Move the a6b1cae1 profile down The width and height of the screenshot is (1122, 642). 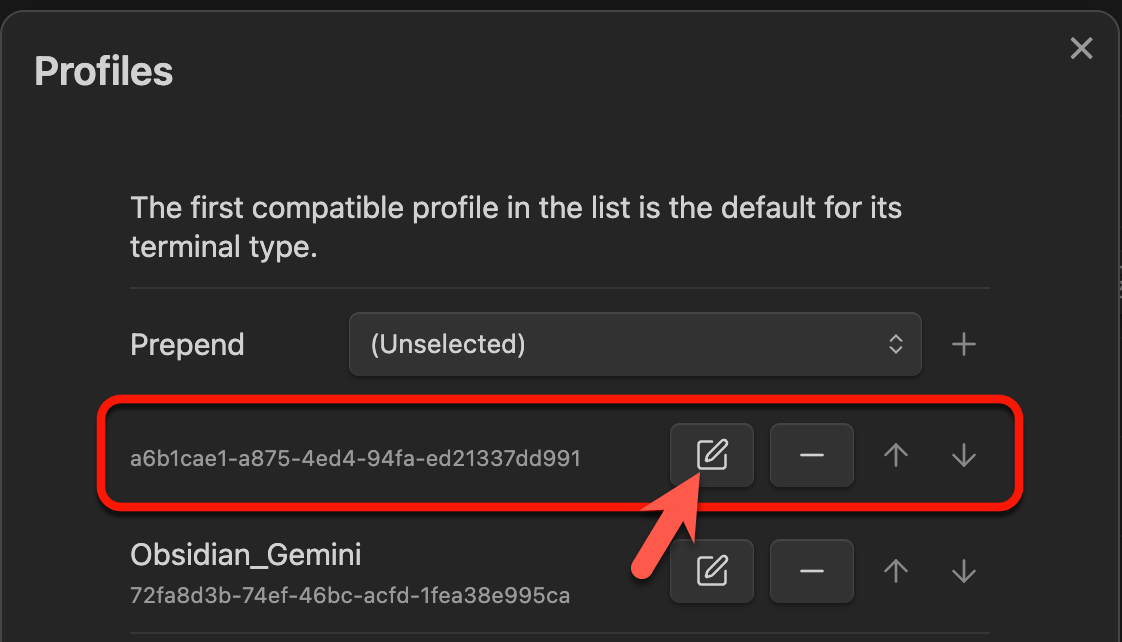tap(963, 455)
